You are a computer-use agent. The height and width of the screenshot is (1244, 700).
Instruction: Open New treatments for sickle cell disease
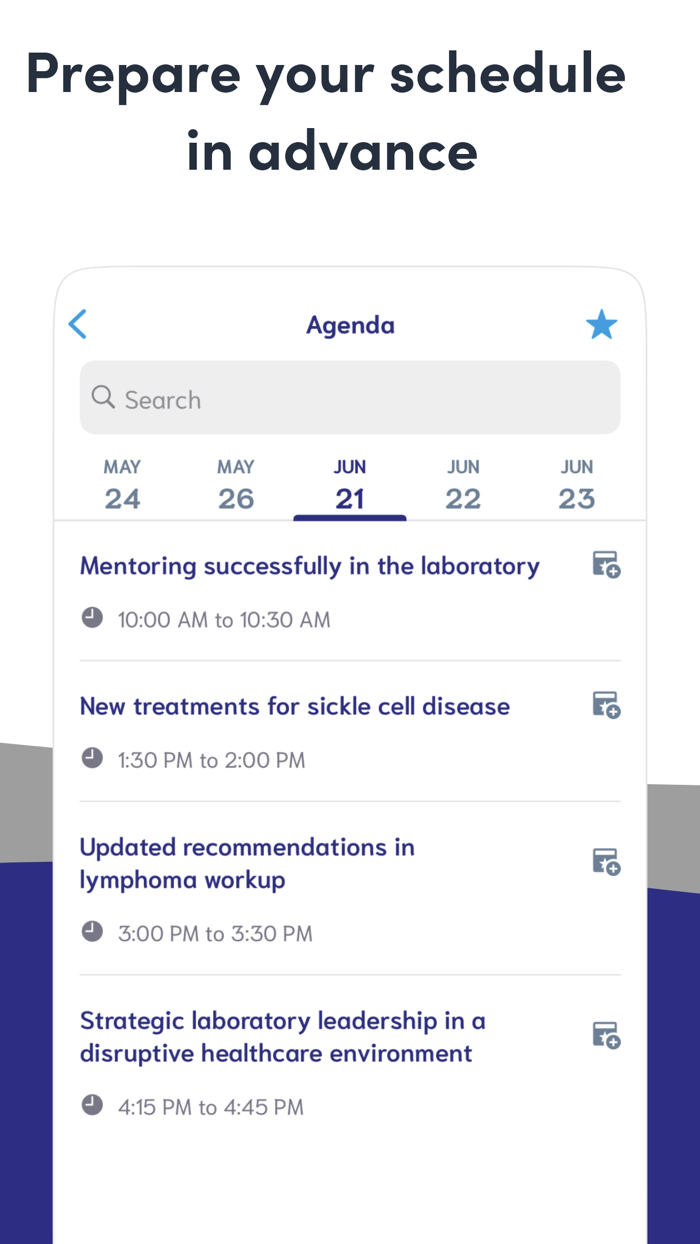coord(295,706)
